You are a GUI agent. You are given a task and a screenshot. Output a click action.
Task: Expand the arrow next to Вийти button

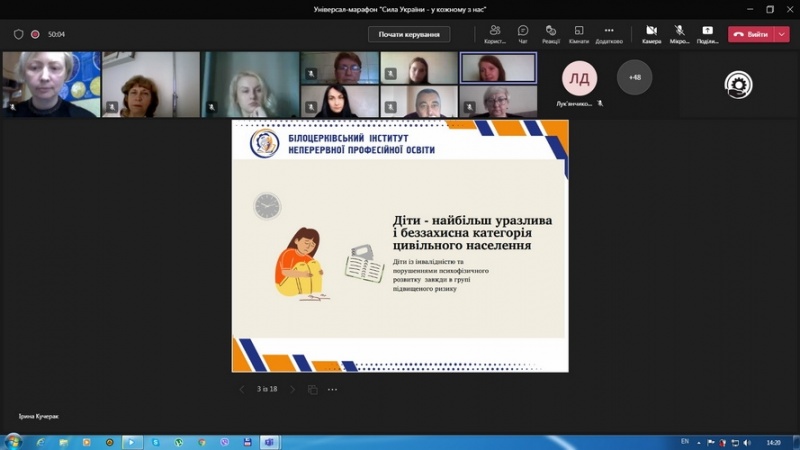point(782,34)
